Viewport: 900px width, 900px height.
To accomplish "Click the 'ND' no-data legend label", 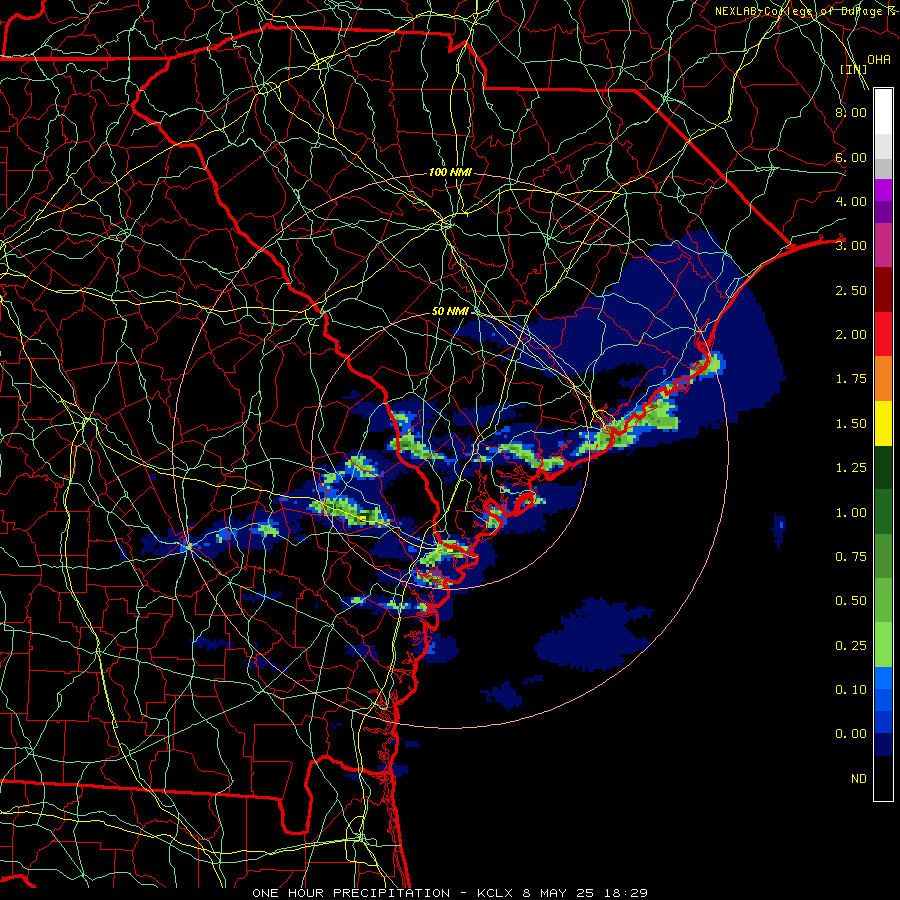I will 859,779.
